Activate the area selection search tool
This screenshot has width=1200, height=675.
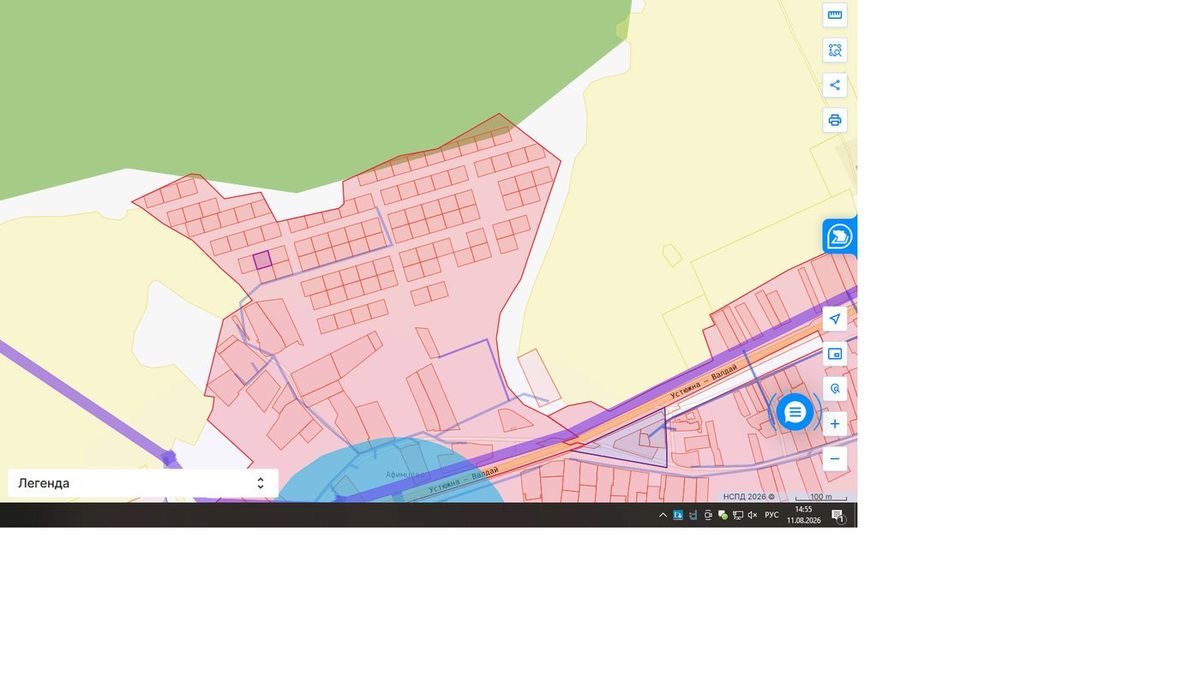[x=835, y=50]
